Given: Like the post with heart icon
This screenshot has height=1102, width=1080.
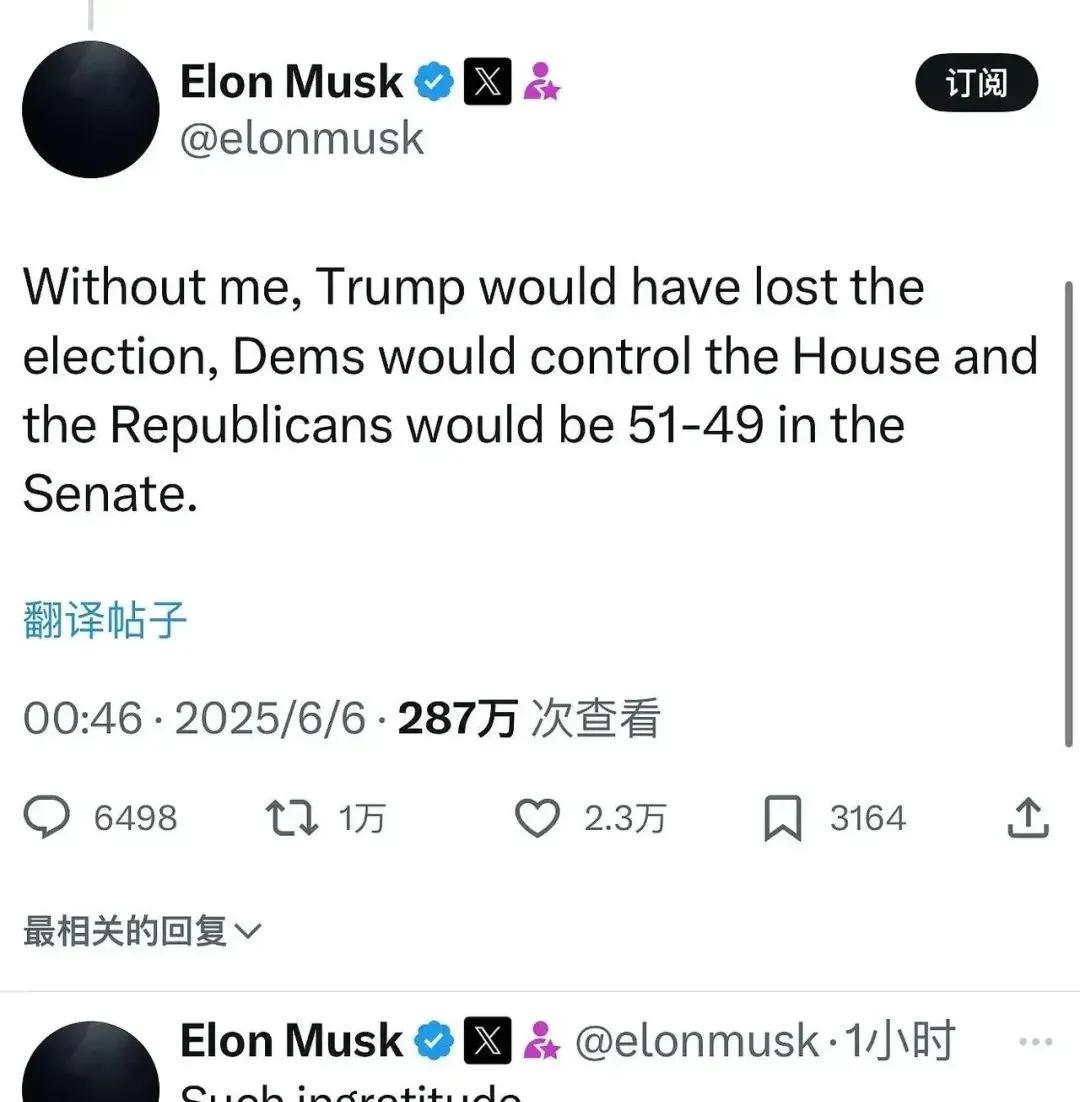Looking at the screenshot, I should coord(538,817).
